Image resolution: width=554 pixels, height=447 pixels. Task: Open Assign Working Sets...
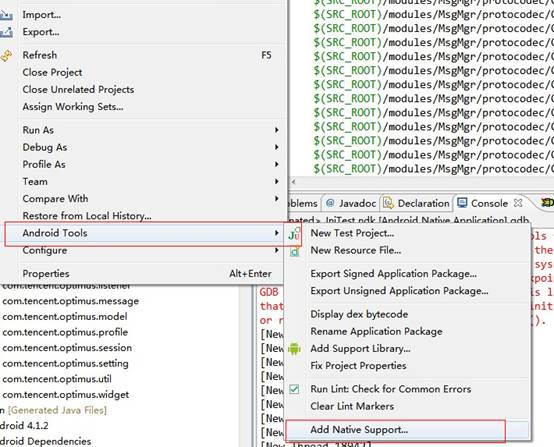pos(143,107)
